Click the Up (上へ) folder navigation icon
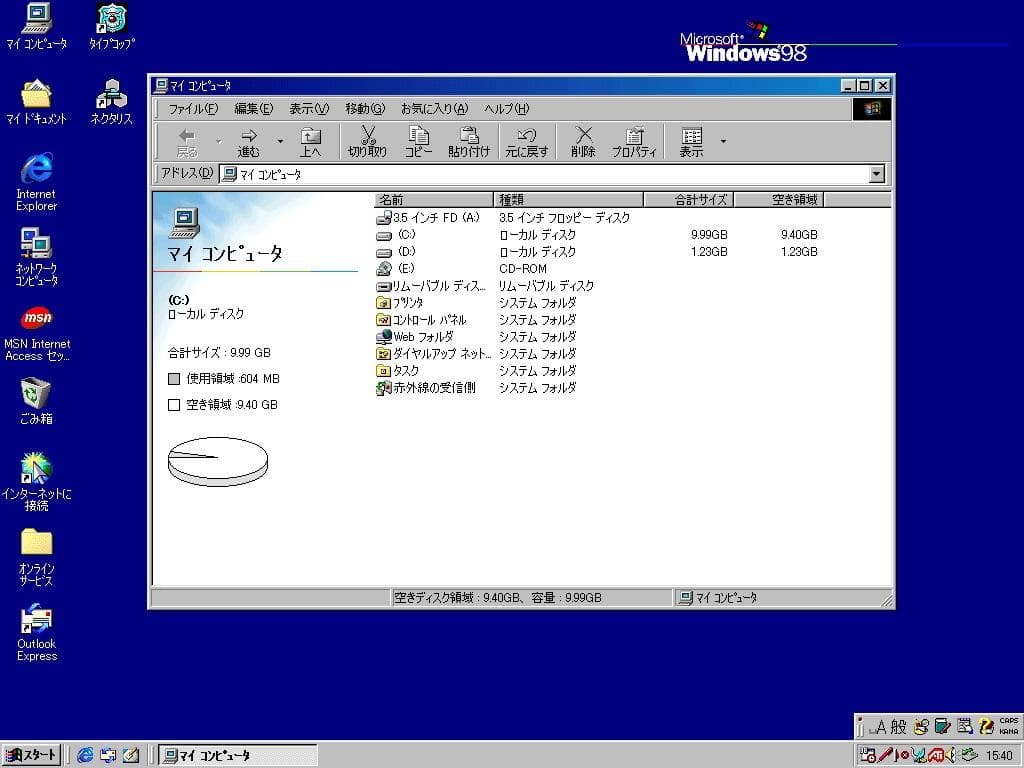The image size is (1024, 768). 311,140
